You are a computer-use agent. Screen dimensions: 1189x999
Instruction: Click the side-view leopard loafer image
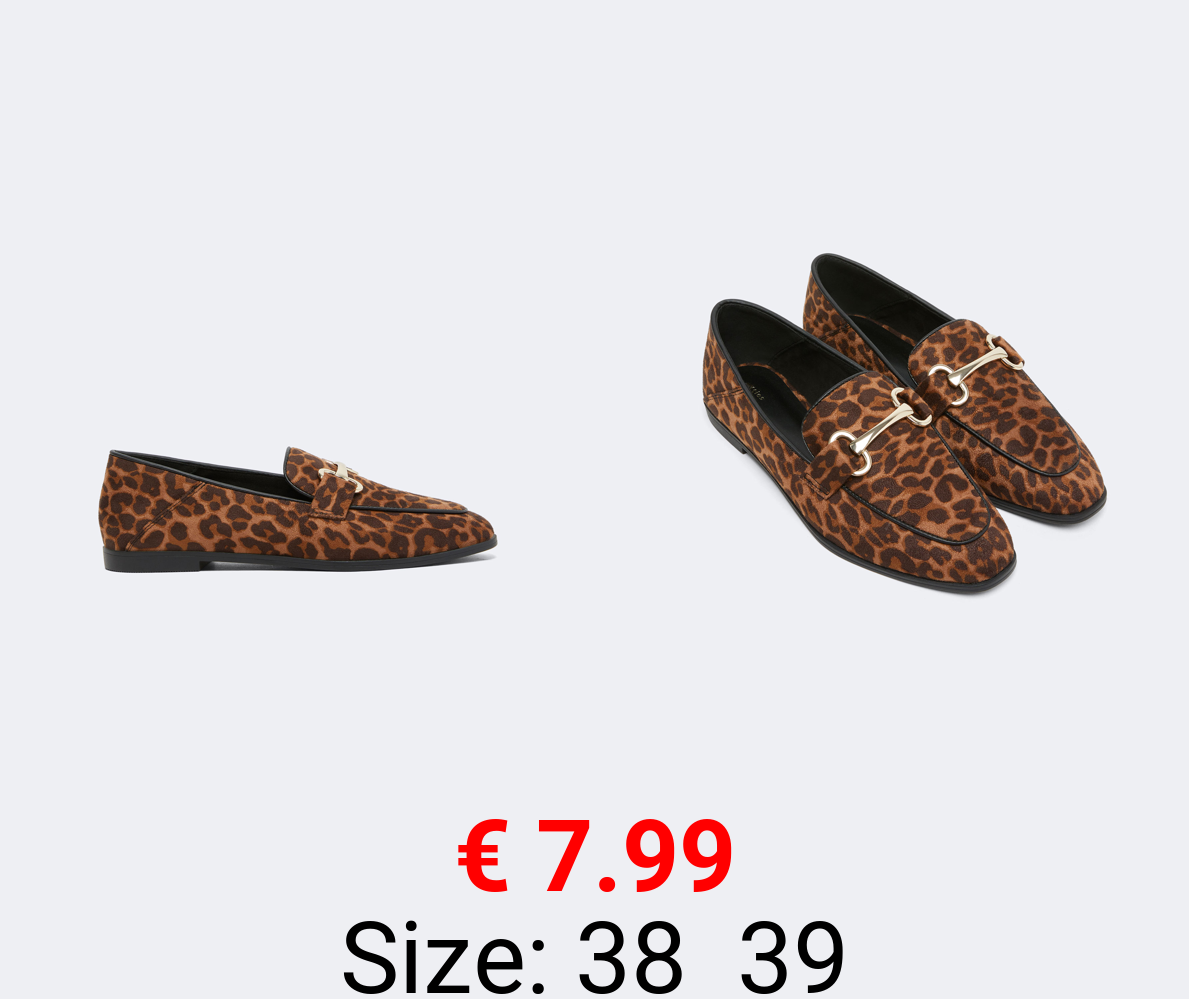(x=297, y=510)
